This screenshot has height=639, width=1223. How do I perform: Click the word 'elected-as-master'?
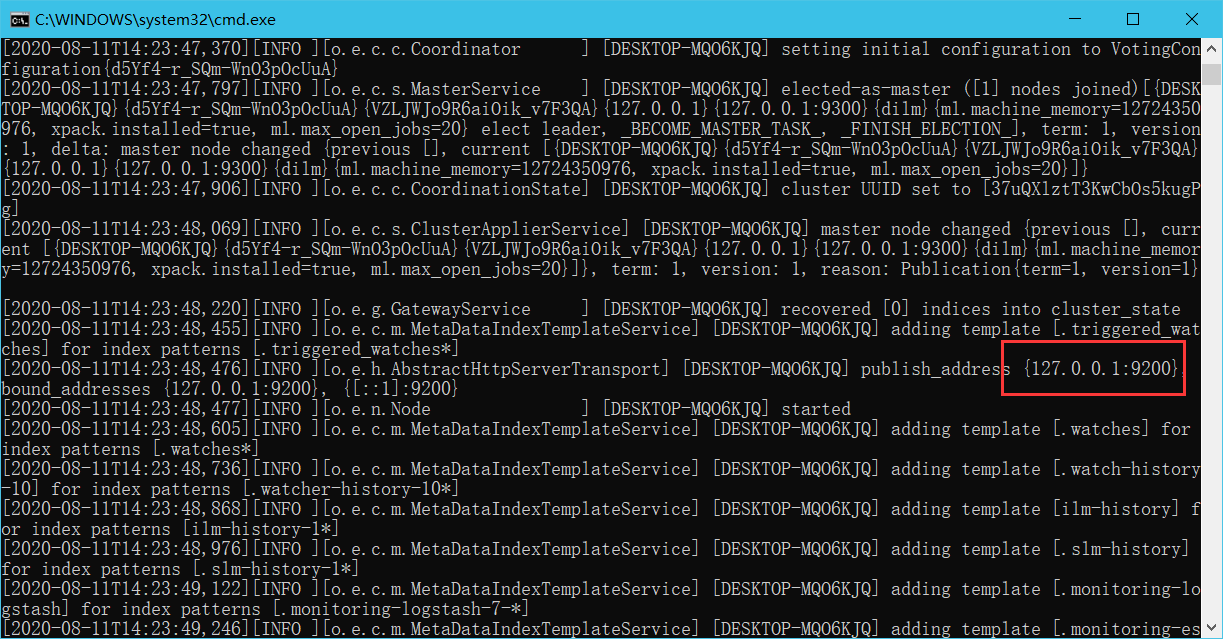click(x=866, y=89)
